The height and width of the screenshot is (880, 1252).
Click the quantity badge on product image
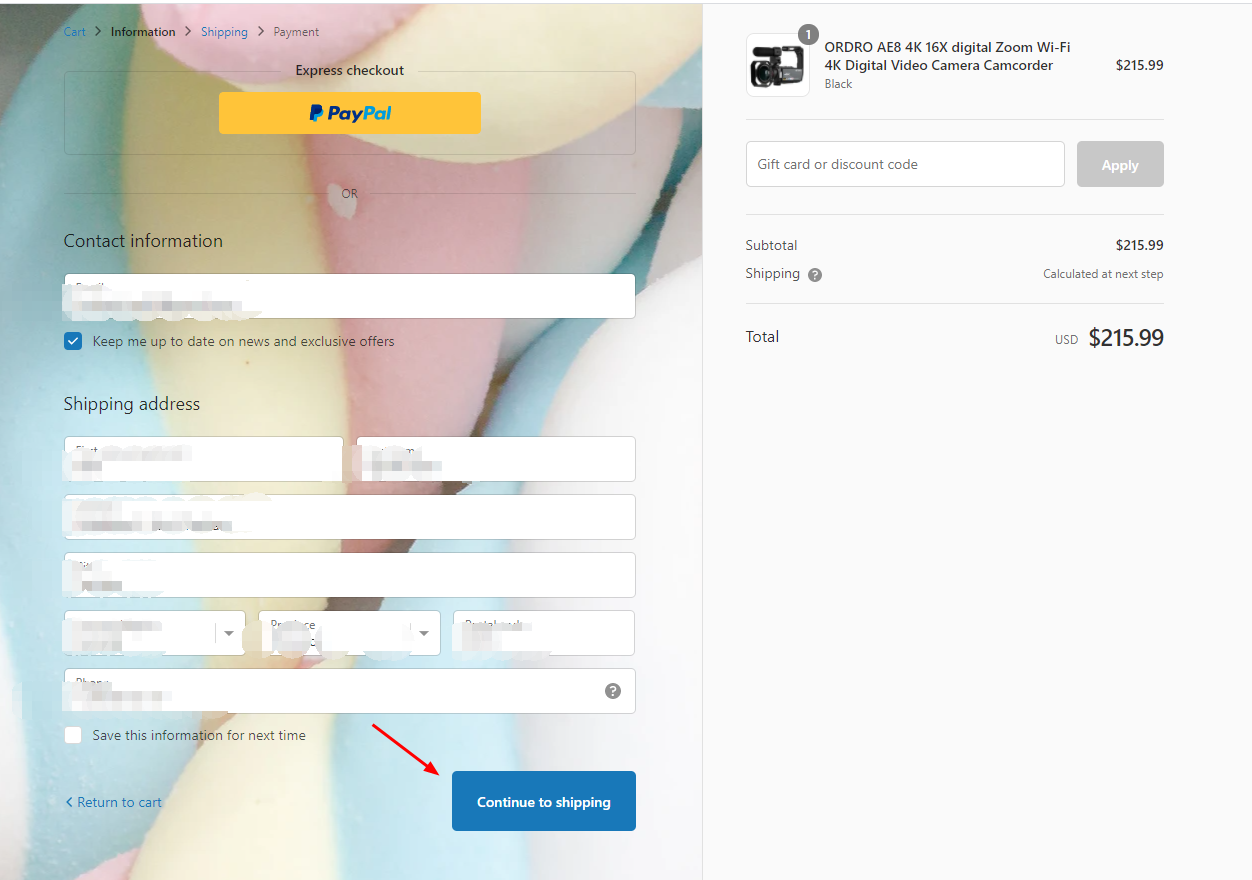click(808, 35)
